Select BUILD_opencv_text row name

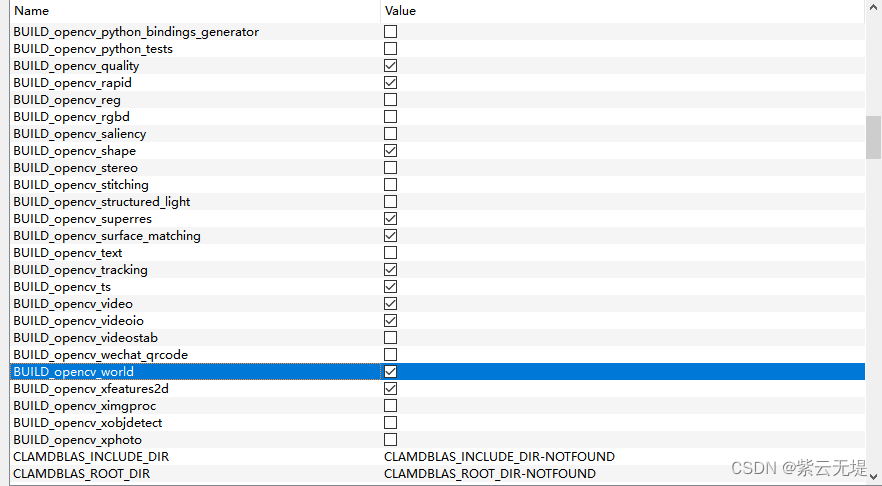tap(68, 253)
